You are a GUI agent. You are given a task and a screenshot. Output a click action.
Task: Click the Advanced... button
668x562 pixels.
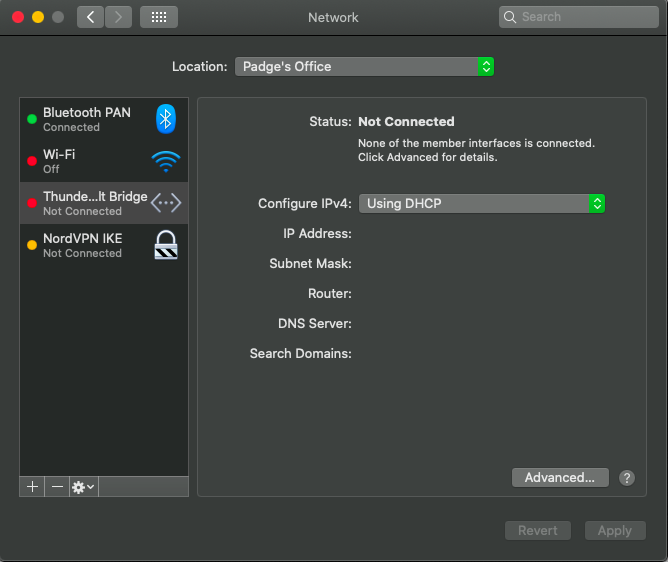click(560, 478)
